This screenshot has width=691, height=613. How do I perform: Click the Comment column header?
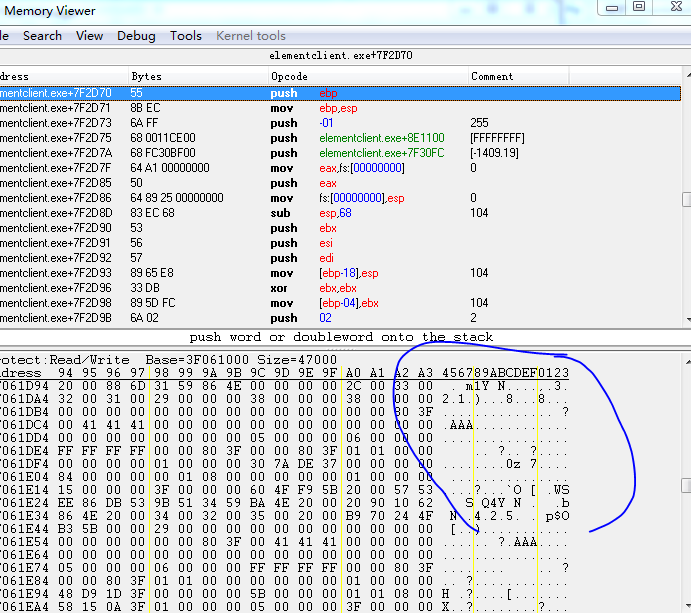click(492, 77)
